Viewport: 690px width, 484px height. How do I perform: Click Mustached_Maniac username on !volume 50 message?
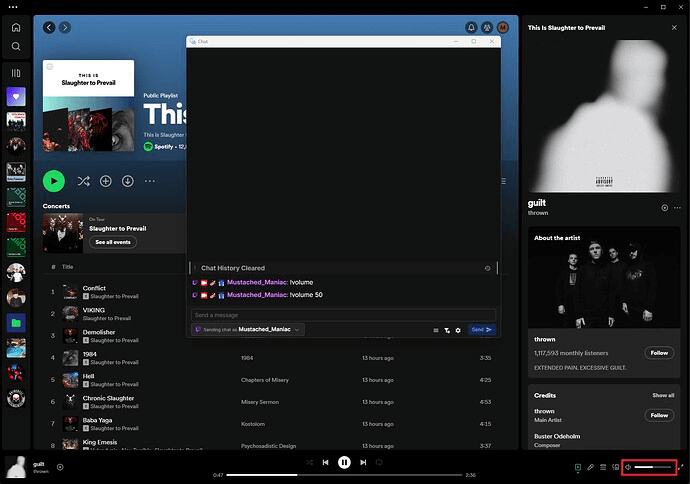(257, 295)
